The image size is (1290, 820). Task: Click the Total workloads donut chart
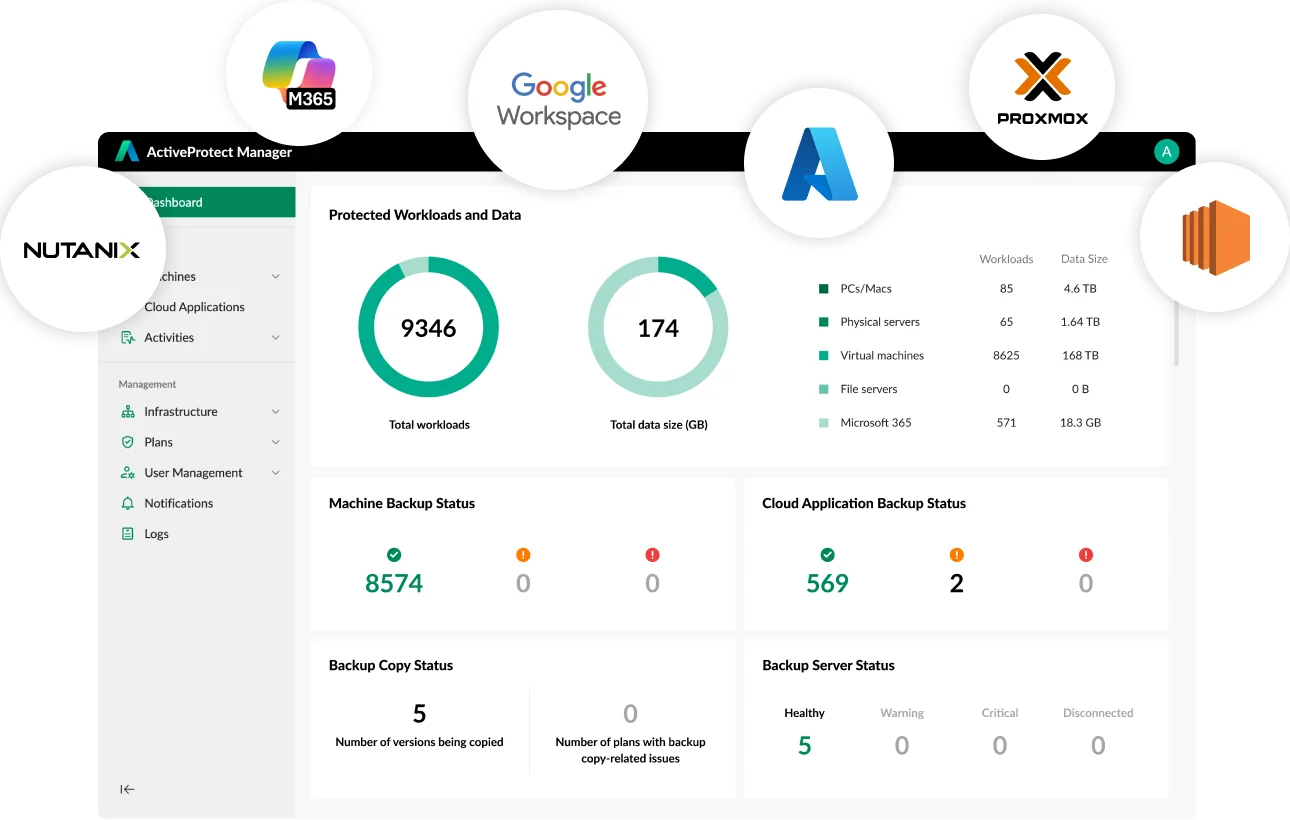pos(429,328)
